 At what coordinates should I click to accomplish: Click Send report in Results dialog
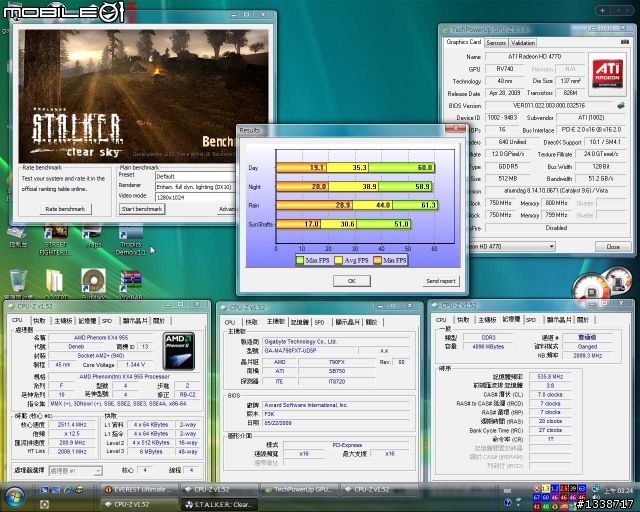pos(441,281)
